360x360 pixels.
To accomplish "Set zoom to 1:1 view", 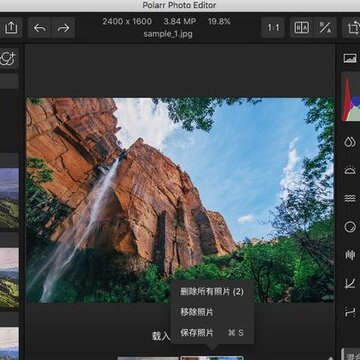I will point(273,28).
